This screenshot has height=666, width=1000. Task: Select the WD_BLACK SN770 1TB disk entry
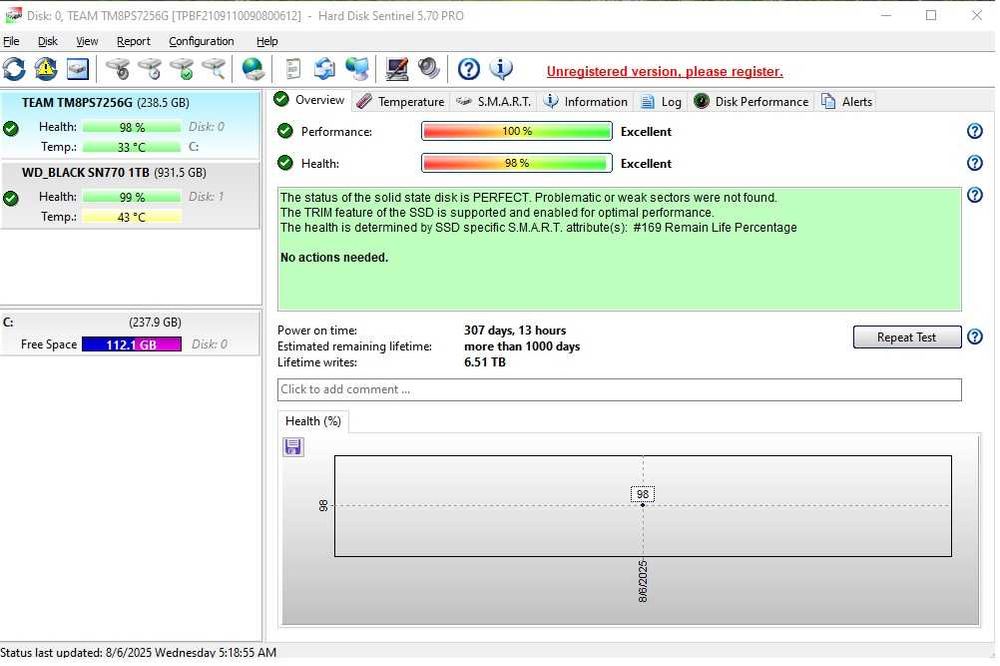[130, 195]
